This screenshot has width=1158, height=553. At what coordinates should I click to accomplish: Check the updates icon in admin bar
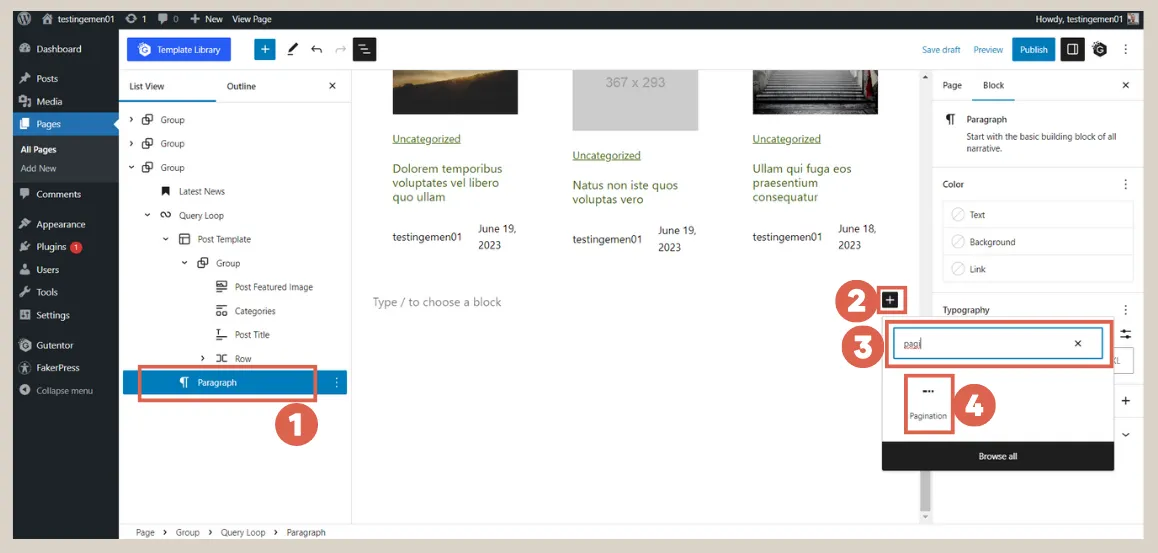pyautogui.click(x=136, y=19)
